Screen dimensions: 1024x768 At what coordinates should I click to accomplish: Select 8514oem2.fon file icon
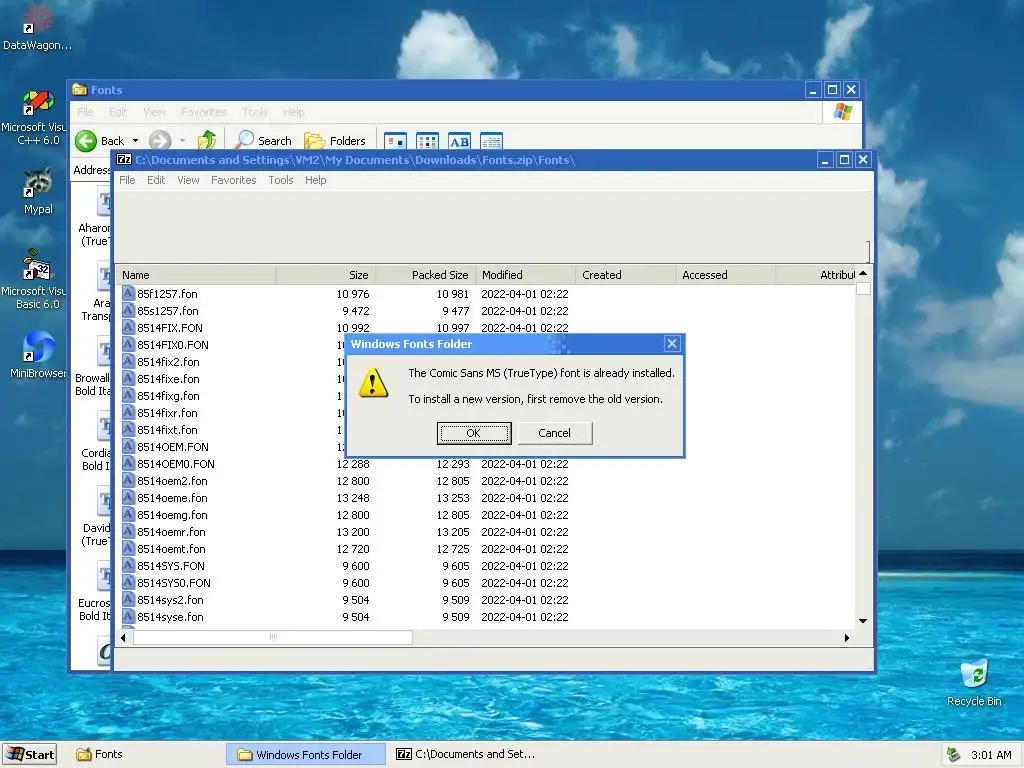click(128, 481)
